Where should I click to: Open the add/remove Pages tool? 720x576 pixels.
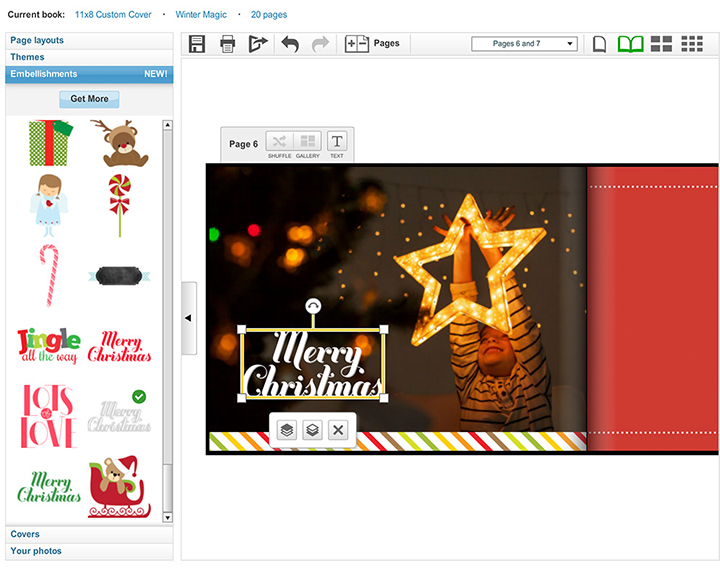[372, 44]
